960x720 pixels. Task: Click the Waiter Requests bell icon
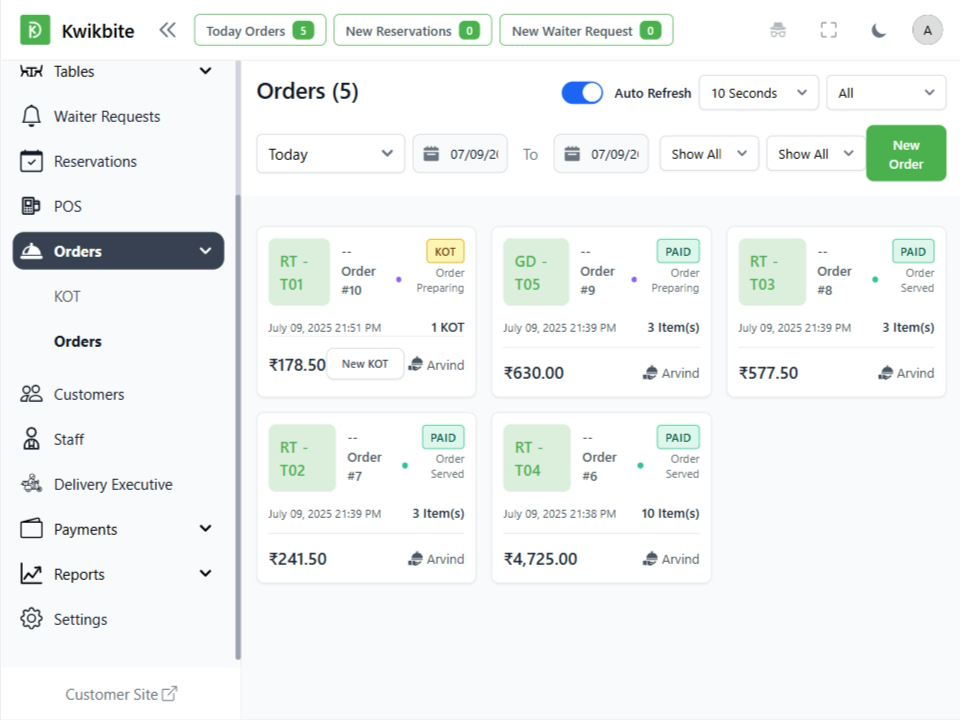(32, 116)
